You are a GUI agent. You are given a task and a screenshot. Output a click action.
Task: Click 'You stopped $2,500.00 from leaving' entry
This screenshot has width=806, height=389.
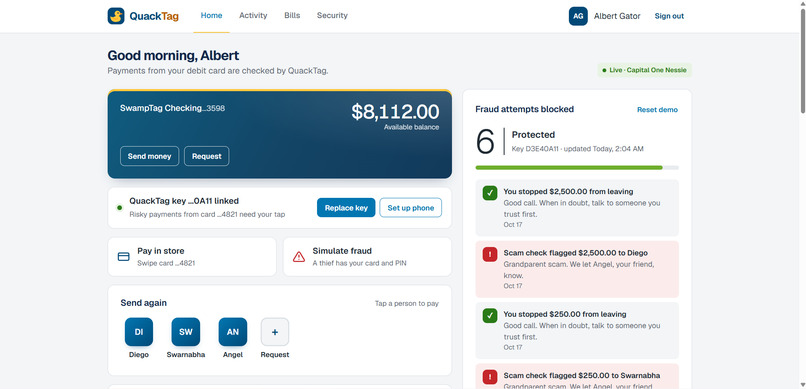[x=577, y=208]
